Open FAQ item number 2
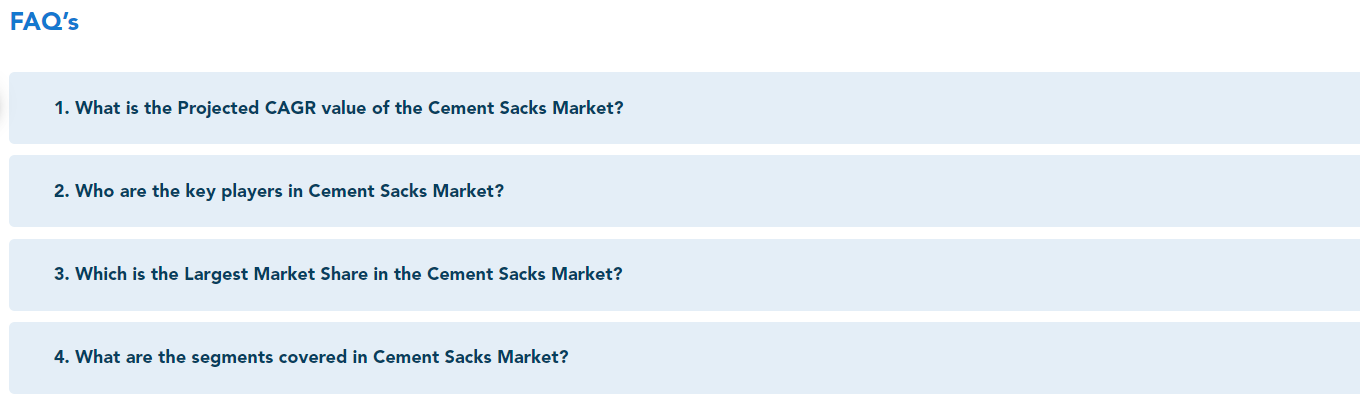 [x=684, y=191]
